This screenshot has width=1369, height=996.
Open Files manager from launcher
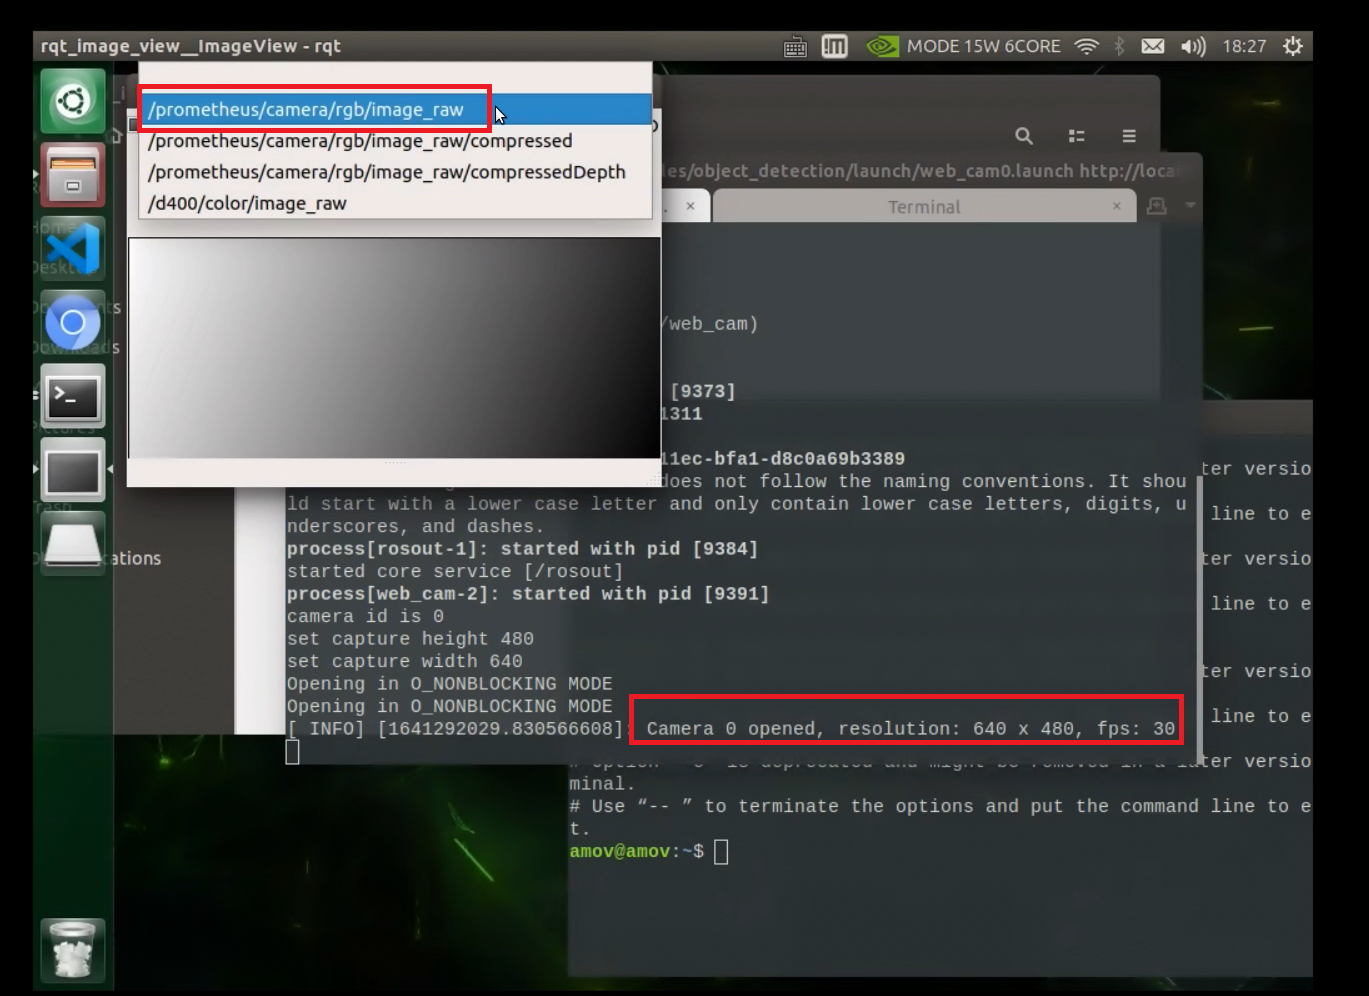[73, 175]
